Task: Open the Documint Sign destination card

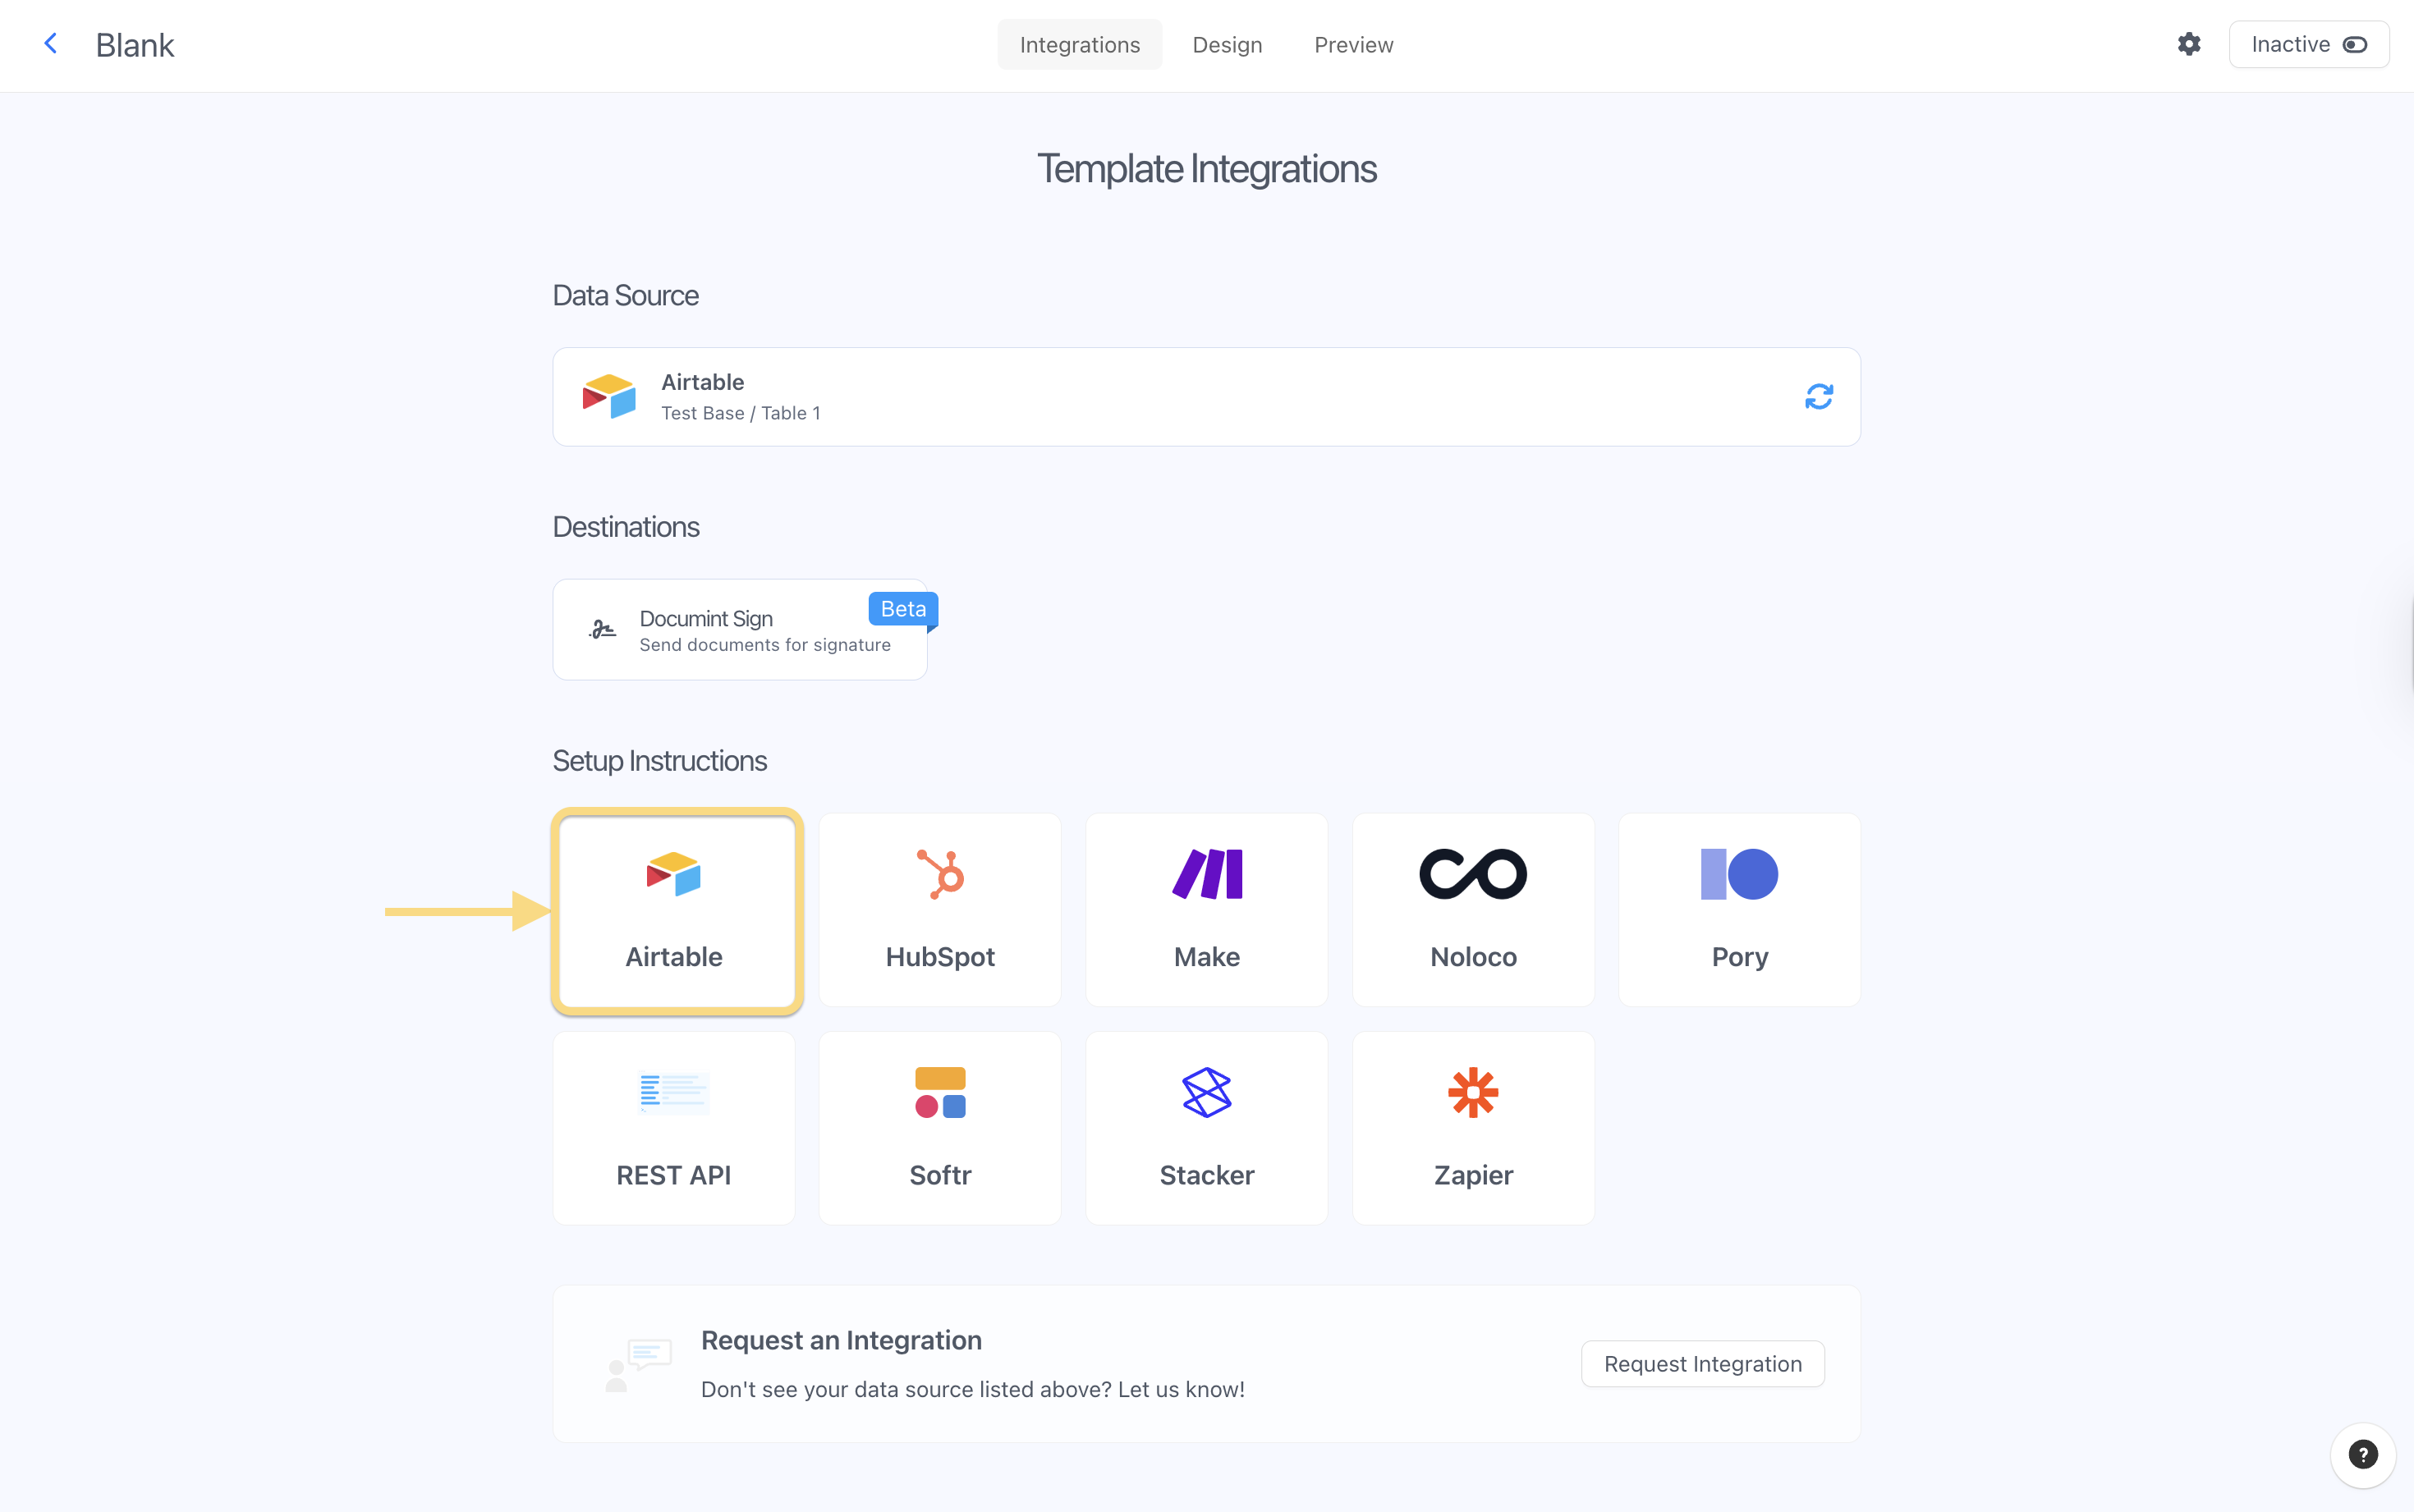Action: point(740,630)
